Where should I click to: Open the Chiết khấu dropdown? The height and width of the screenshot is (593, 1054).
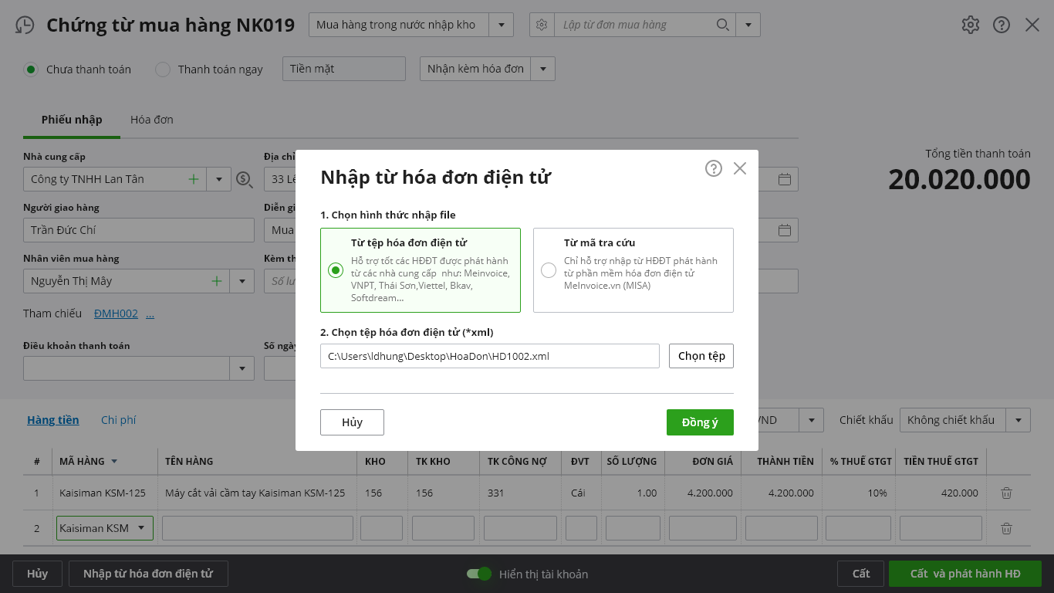point(1018,420)
